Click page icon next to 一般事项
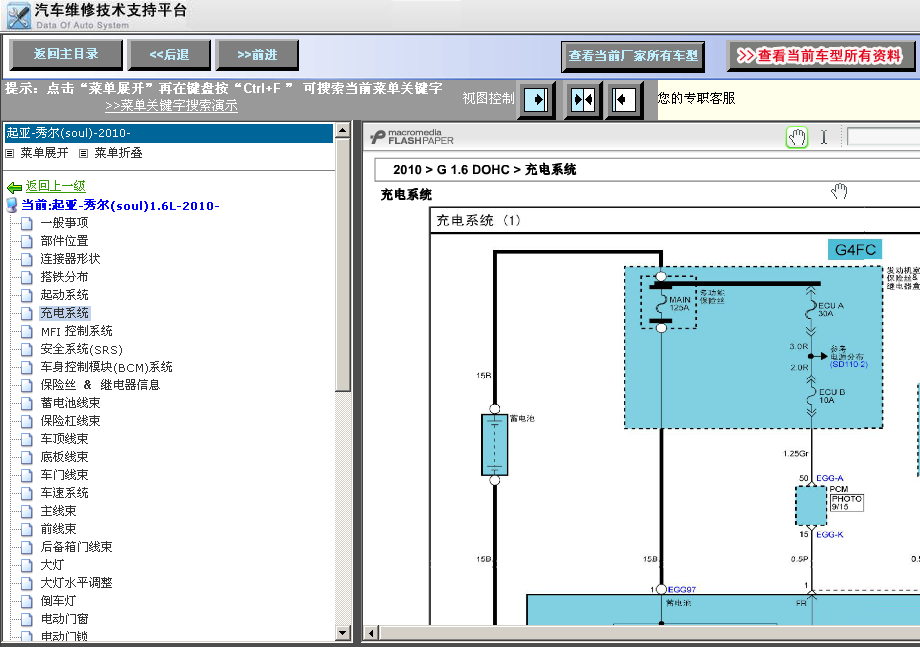Image resolution: width=920 pixels, height=647 pixels. pos(26,223)
